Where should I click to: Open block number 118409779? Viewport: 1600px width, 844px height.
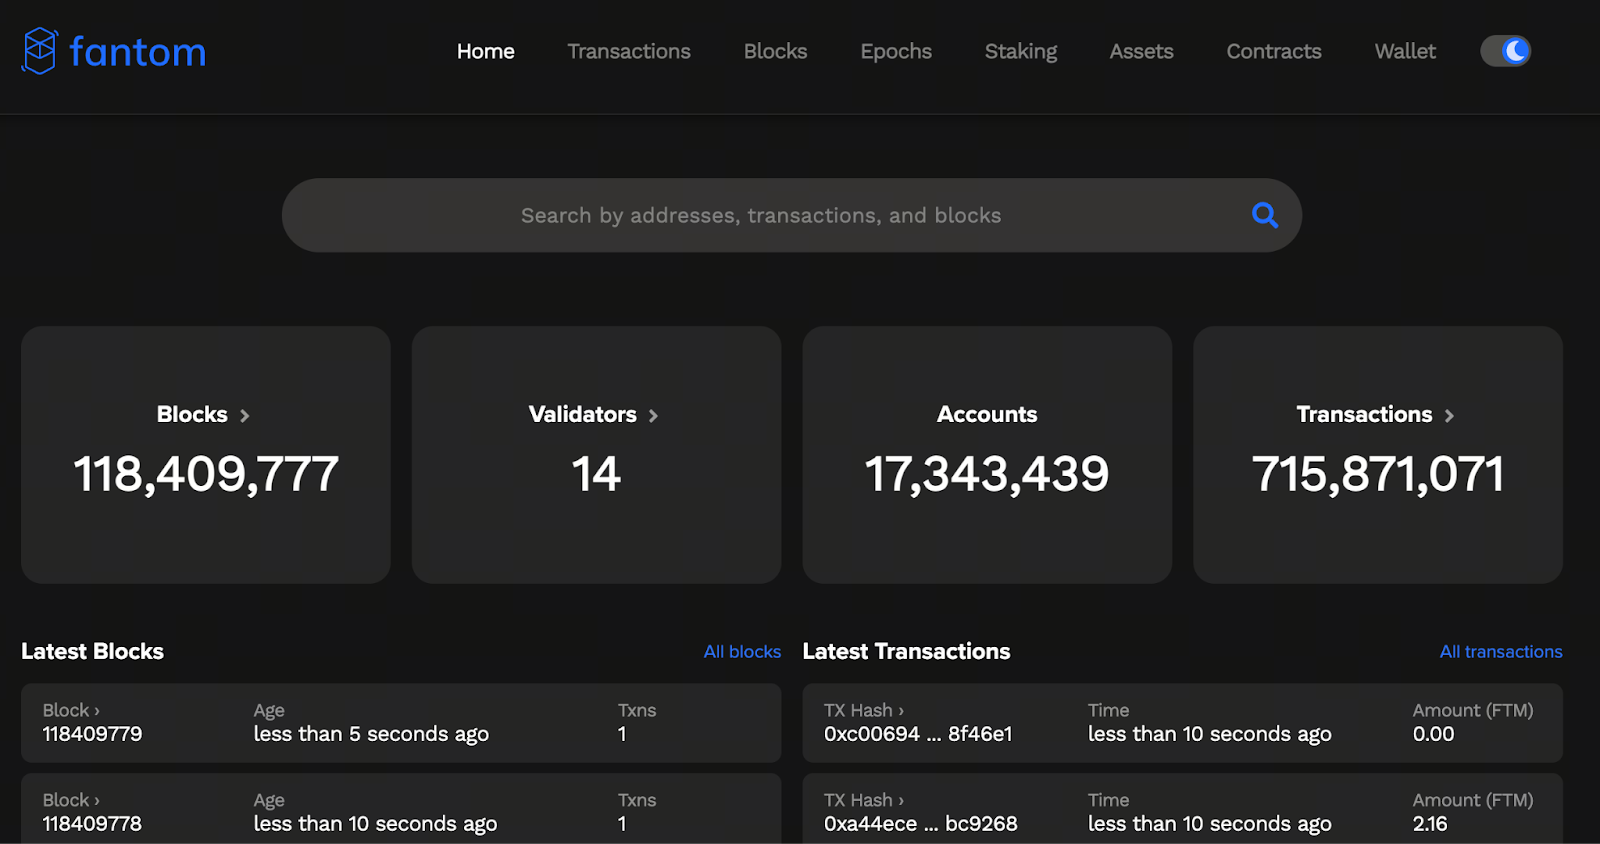tap(92, 734)
